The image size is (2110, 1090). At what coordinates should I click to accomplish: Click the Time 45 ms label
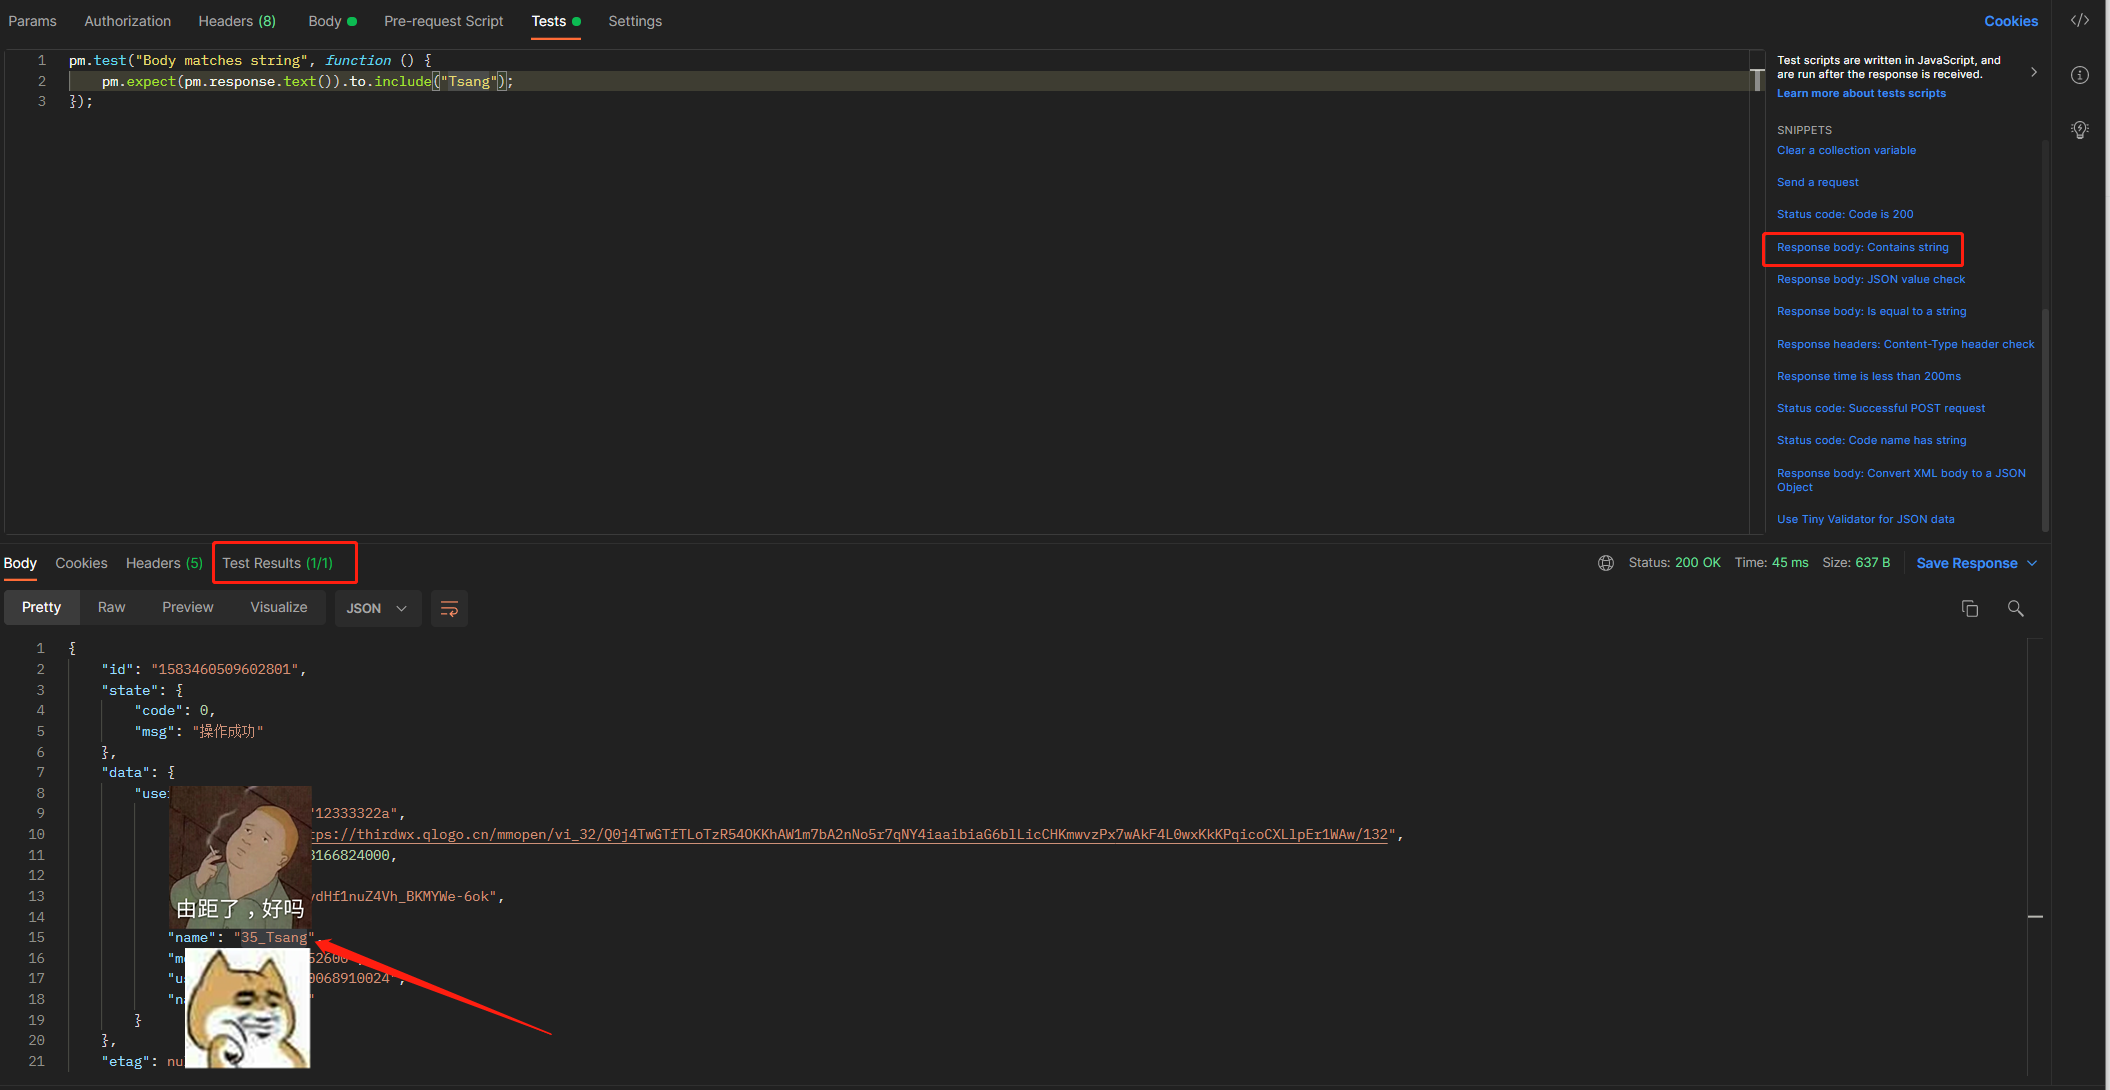click(x=1771, y=563)
